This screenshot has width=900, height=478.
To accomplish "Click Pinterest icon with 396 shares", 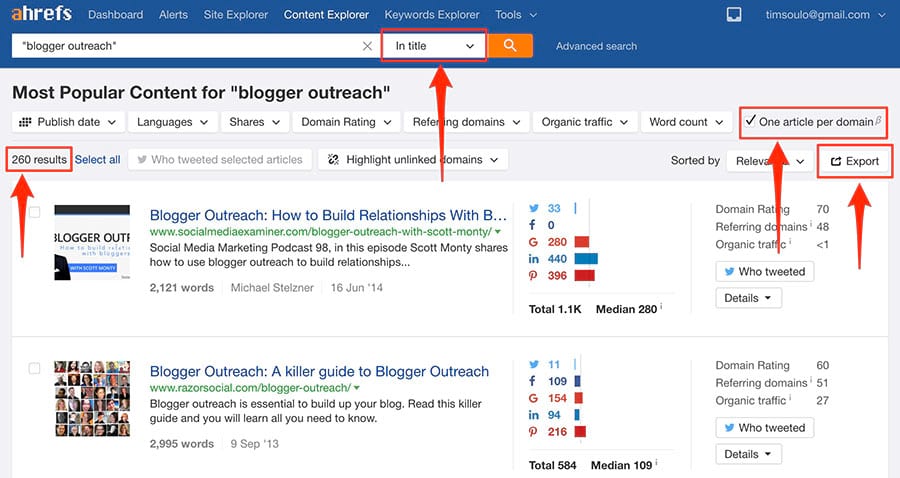I will 533,276.
